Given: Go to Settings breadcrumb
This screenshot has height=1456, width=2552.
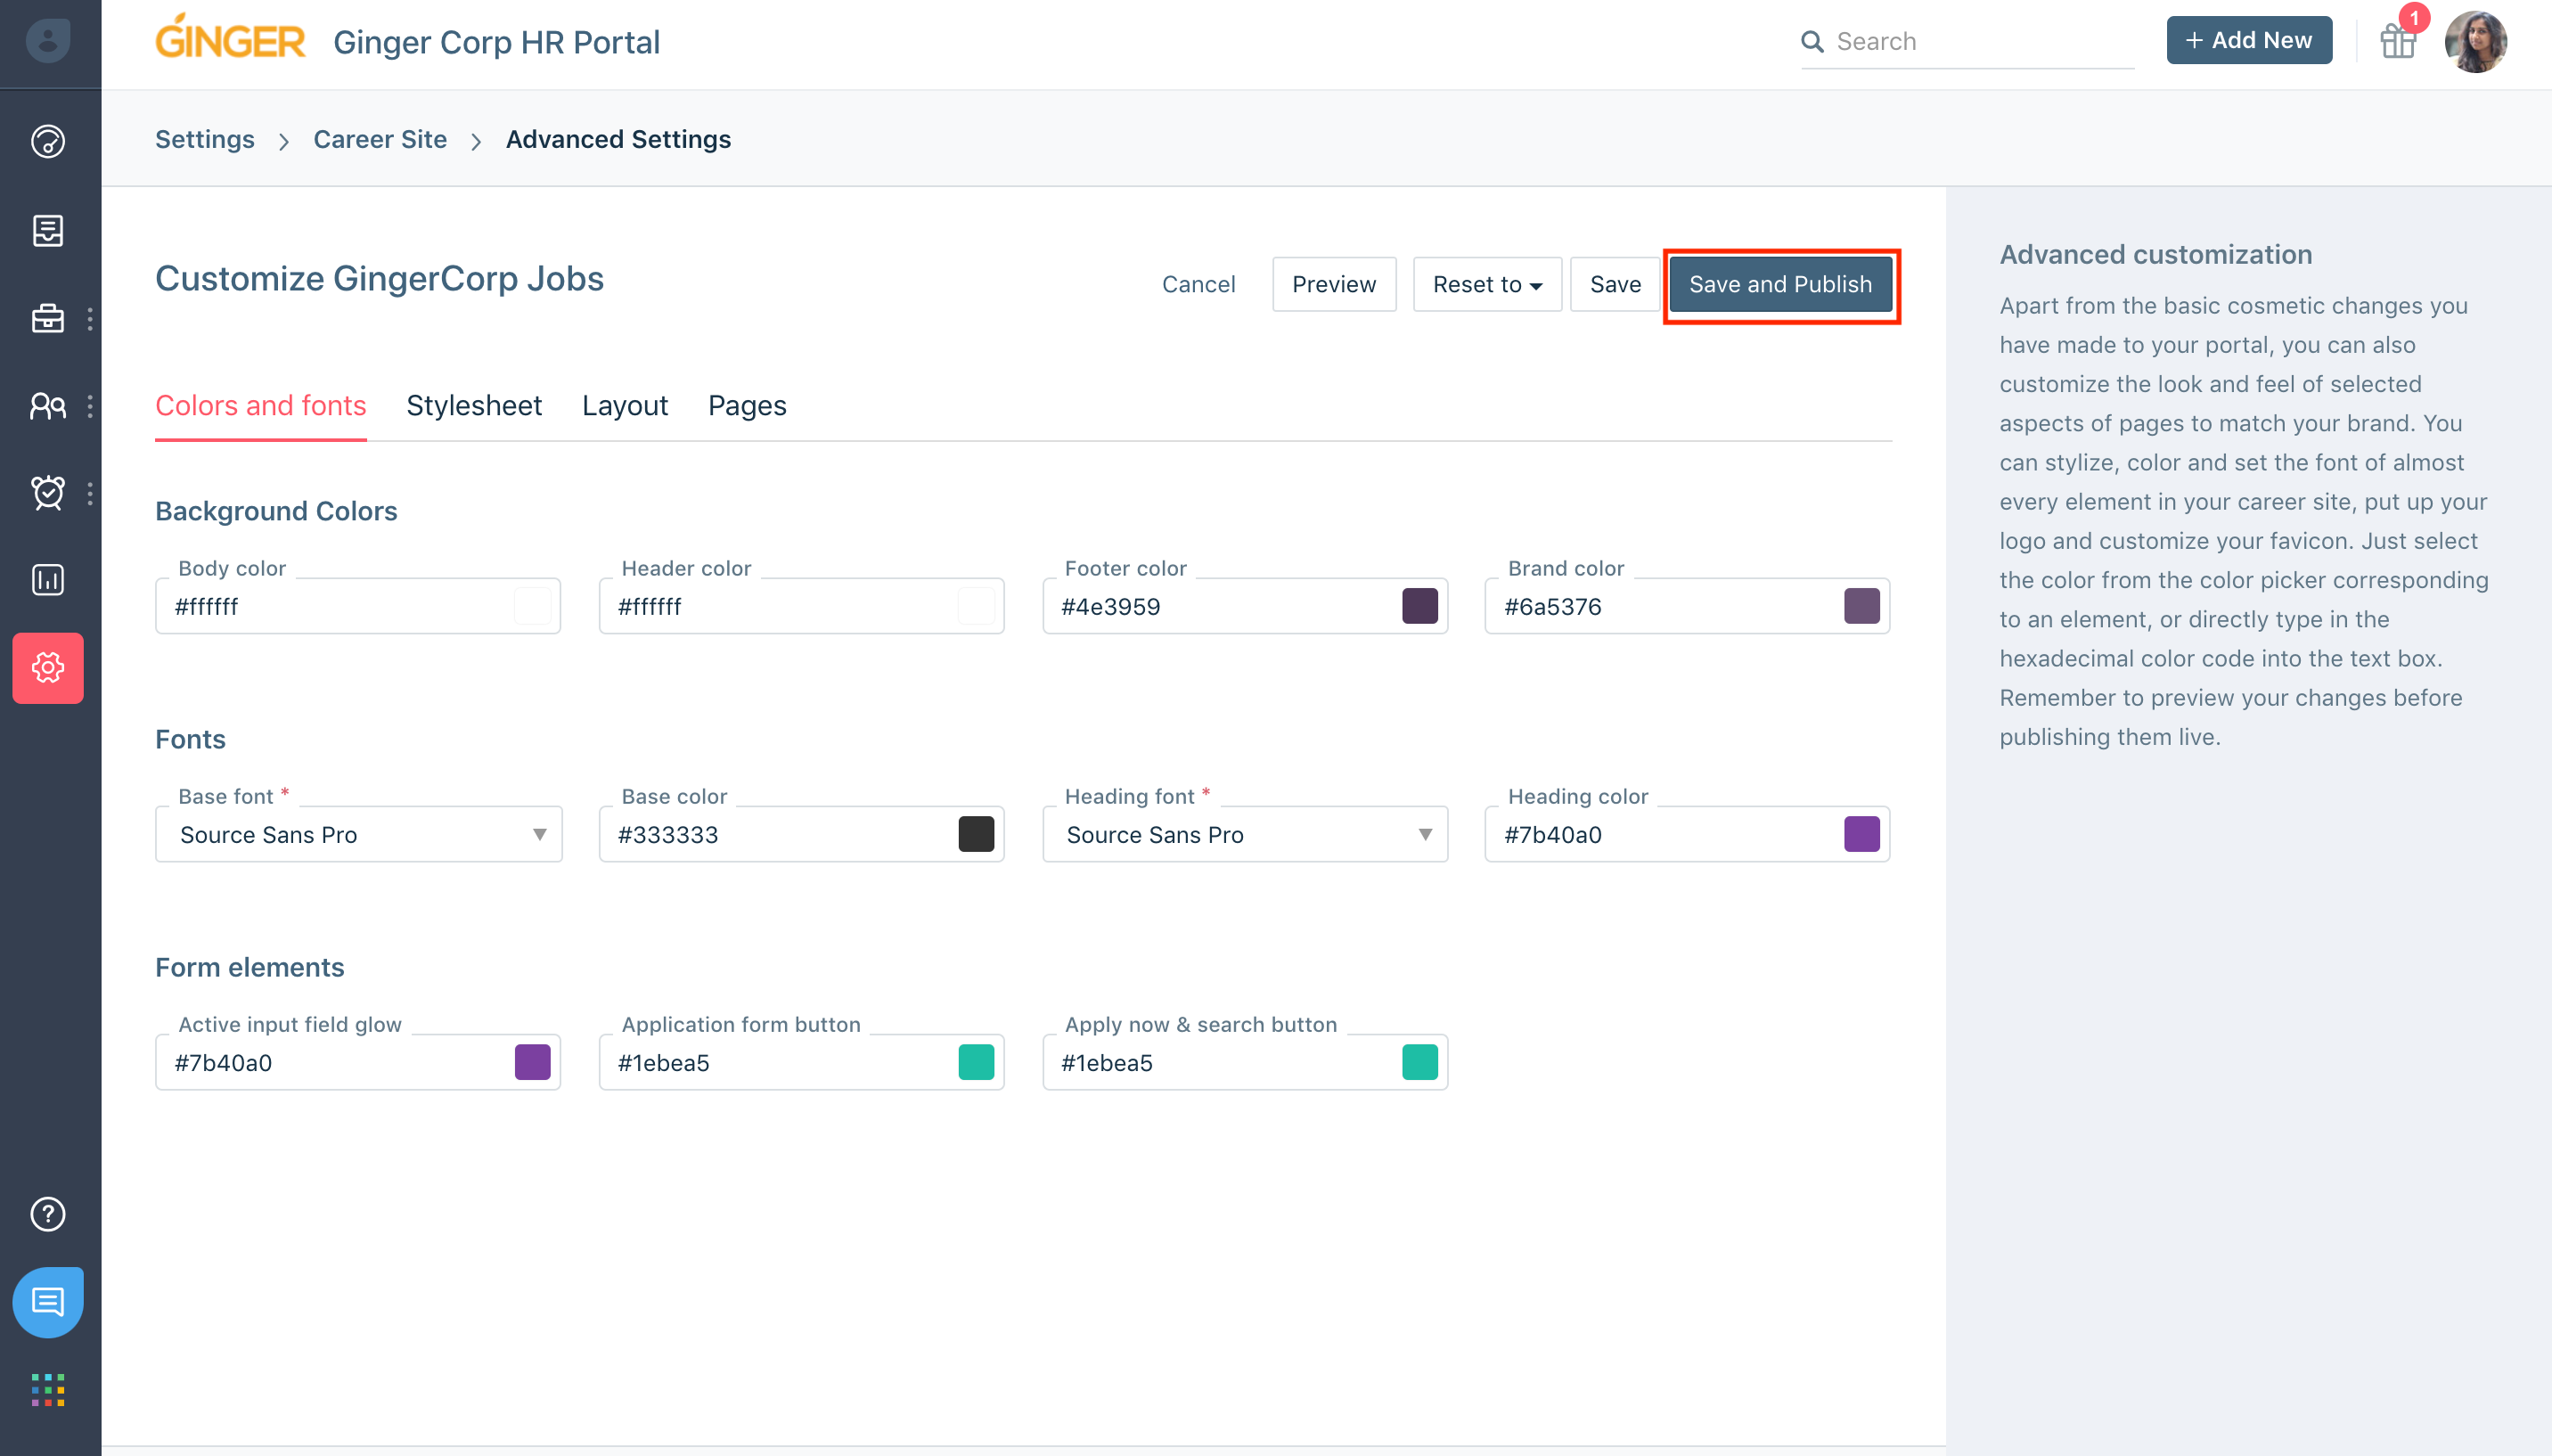Looking at the screenshot, I should click(x=205, y=139).
